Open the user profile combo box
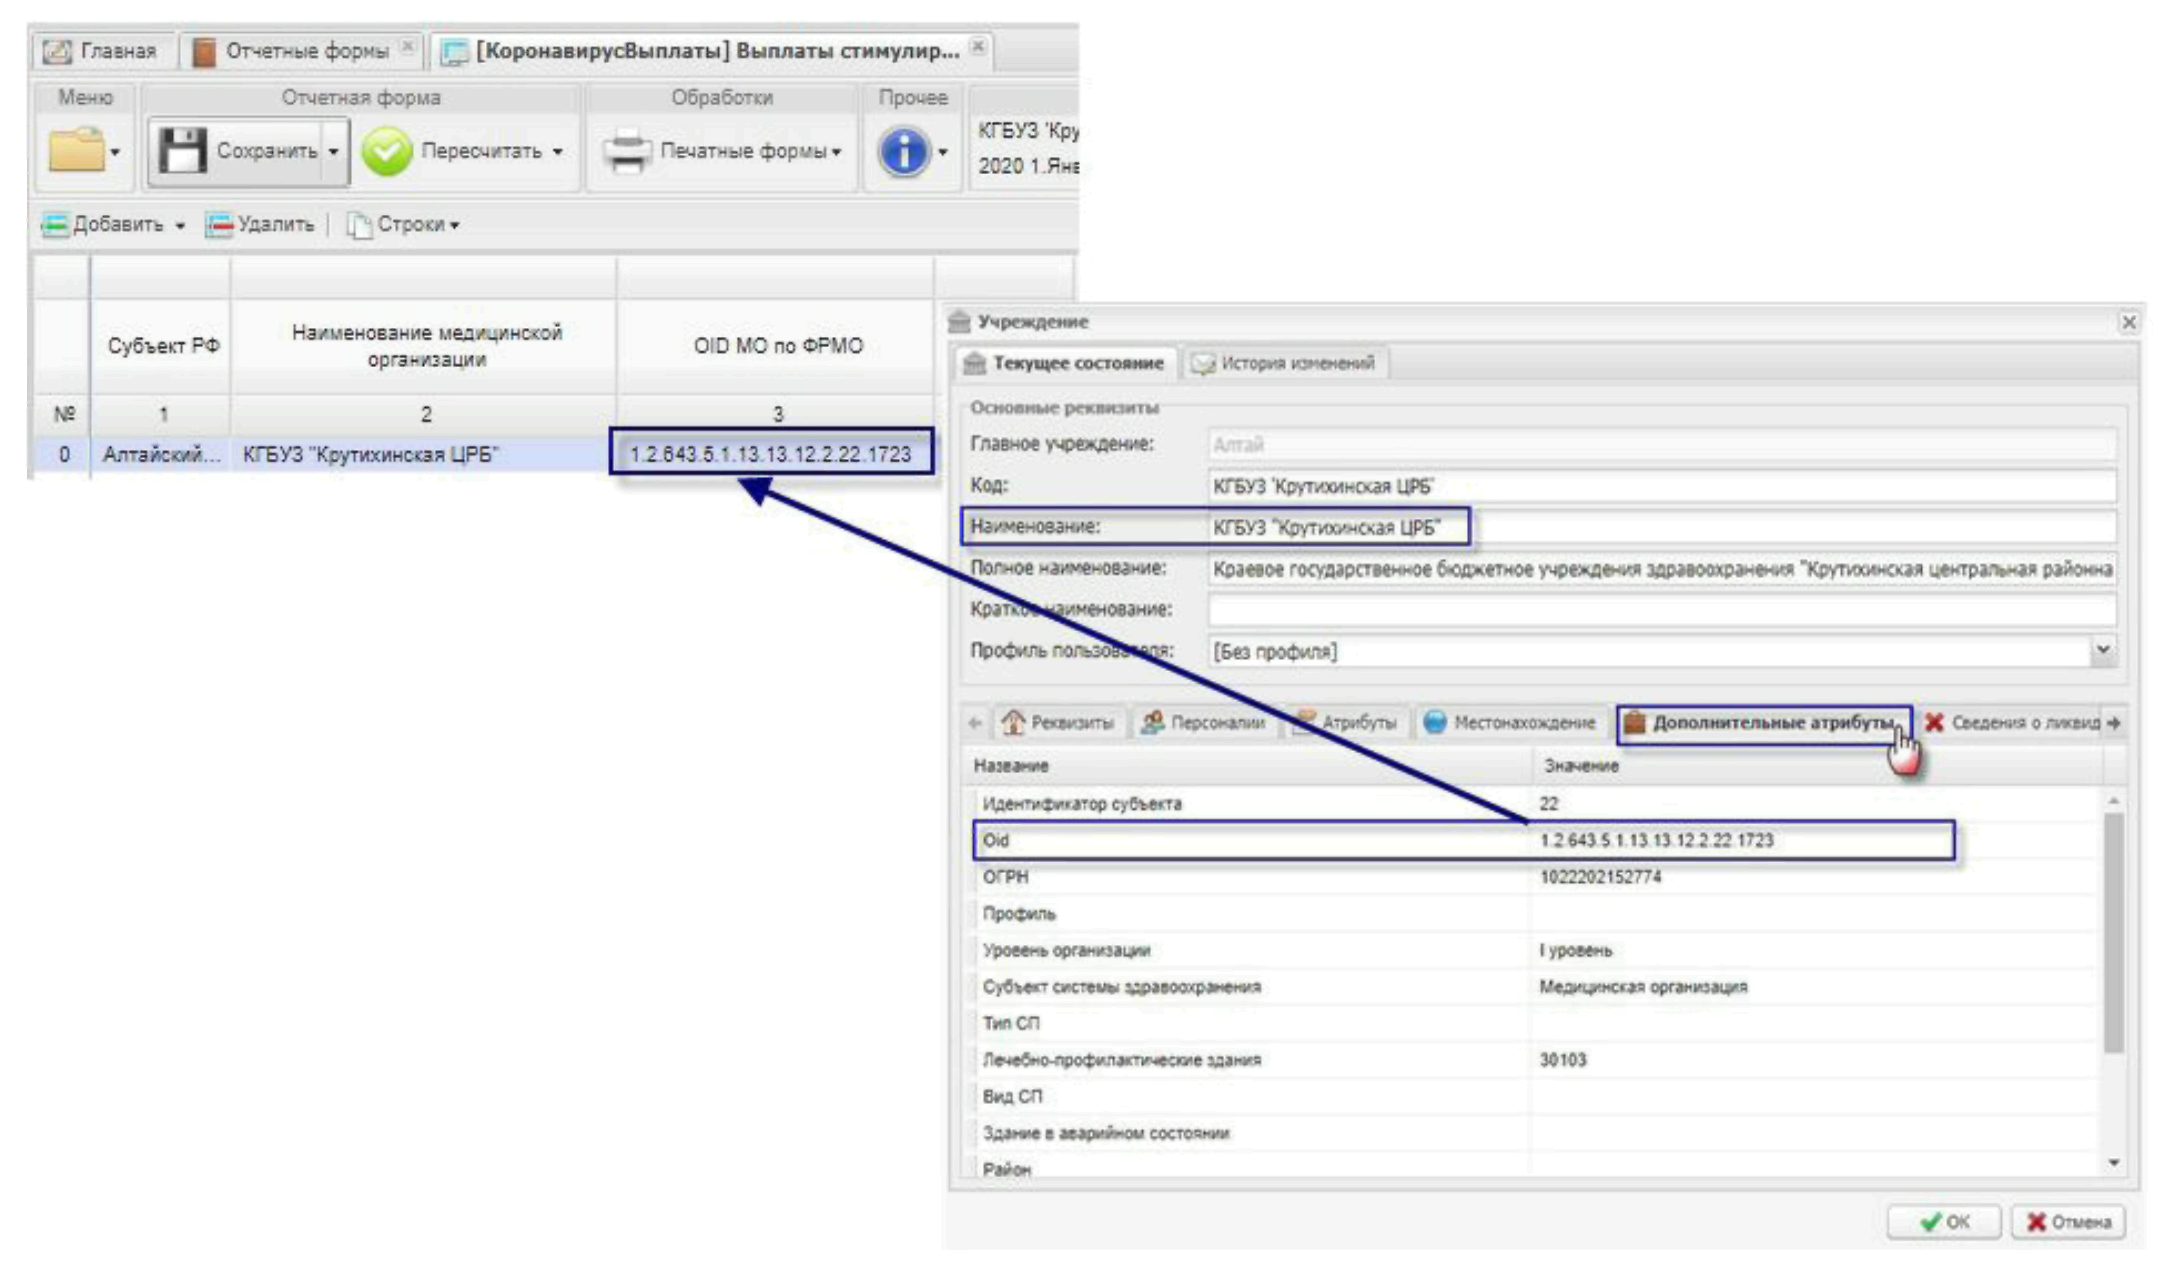 2103,651
